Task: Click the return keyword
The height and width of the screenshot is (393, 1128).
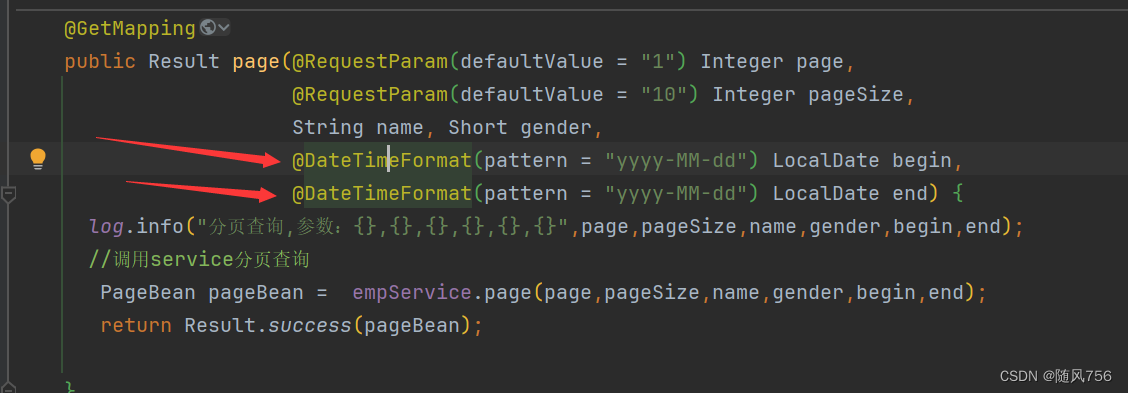Action: click(x=136, y=326)
